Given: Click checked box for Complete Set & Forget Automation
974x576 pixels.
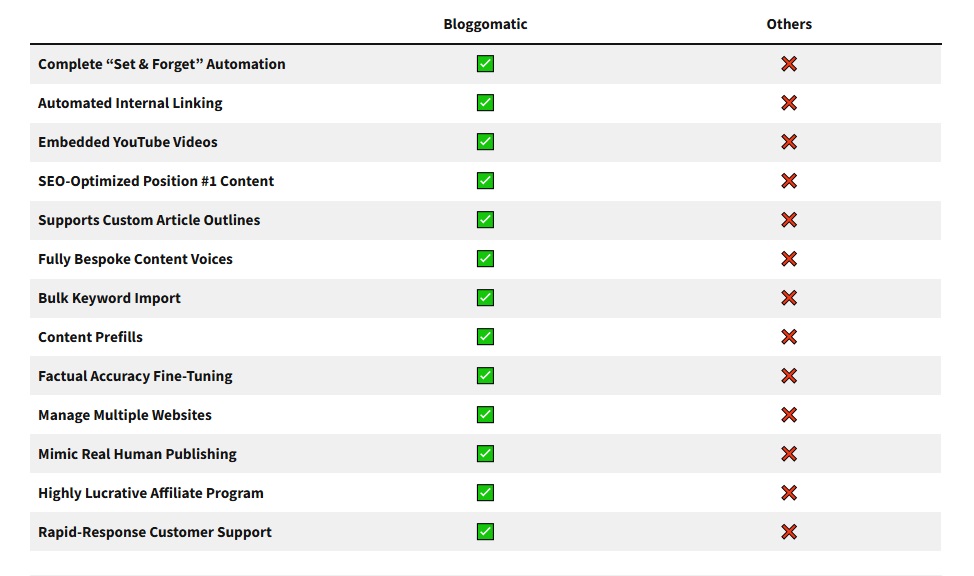Looking at the screenshot, I should [x=485, y=63].
